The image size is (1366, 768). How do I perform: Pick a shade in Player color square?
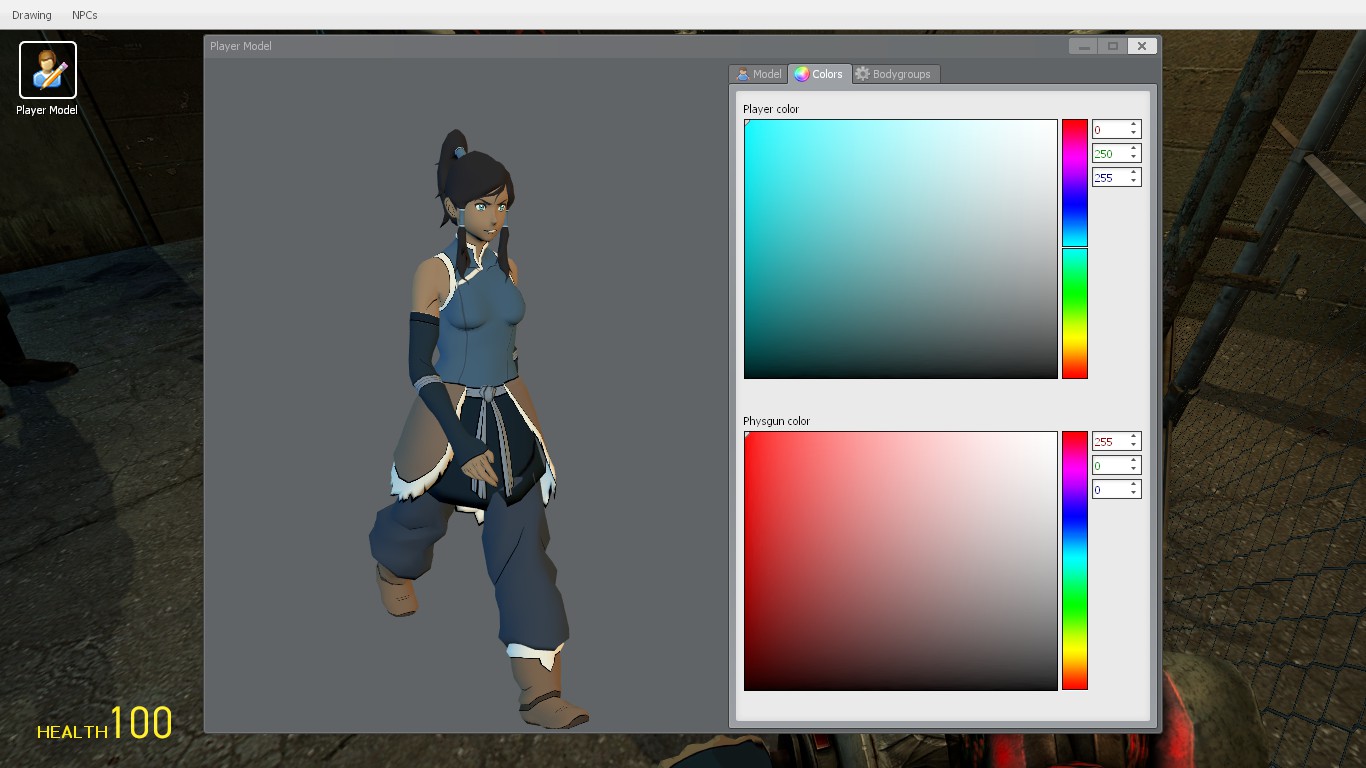[900, 249]
